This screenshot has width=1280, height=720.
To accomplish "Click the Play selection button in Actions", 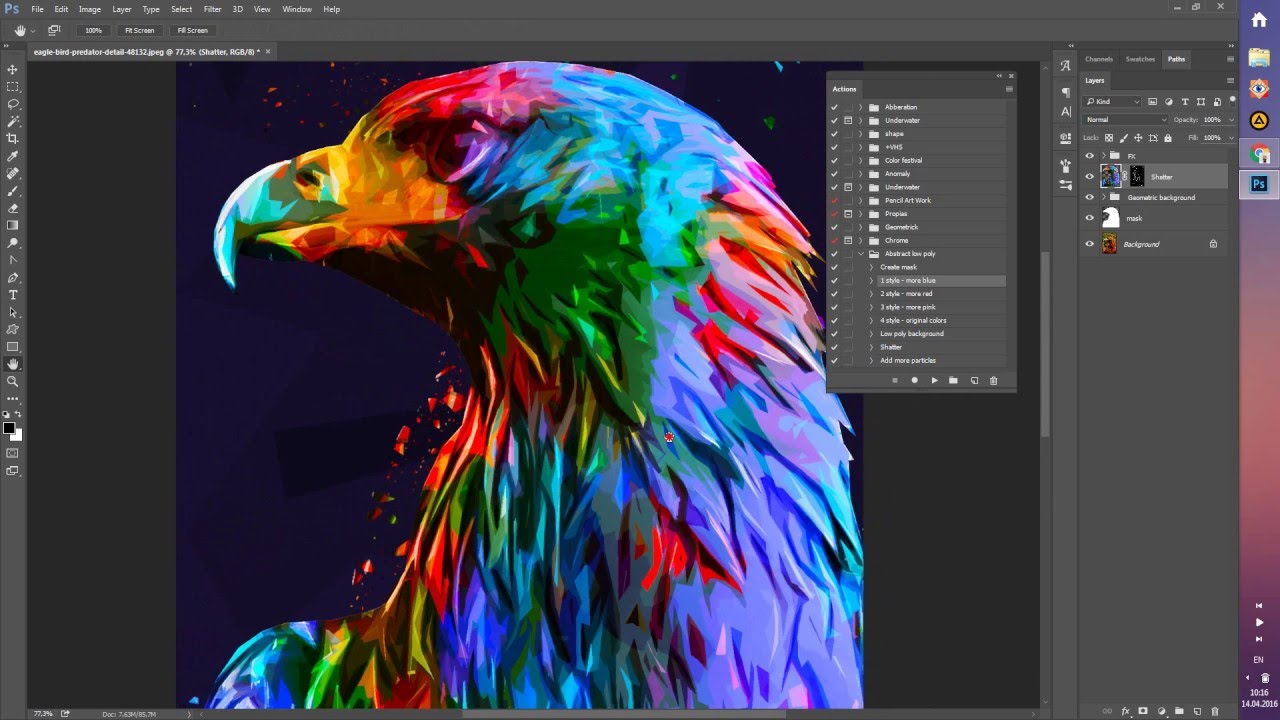I will pyautogui.click(x=934, y=380).
